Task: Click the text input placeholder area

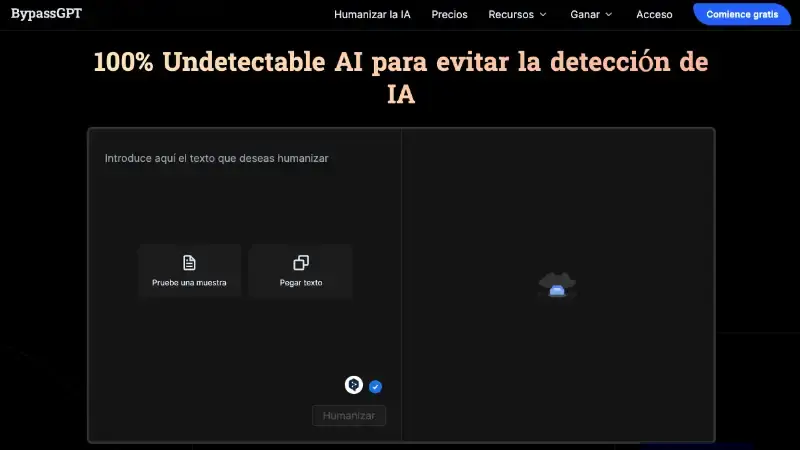Action: pyautogui.click(x=216, y=158)
